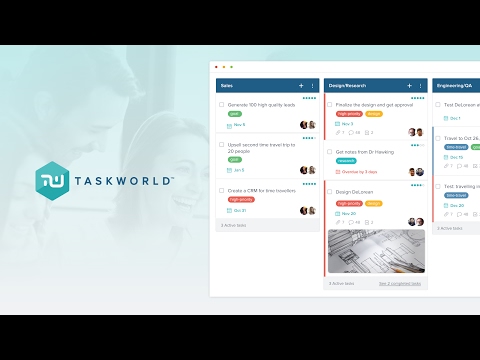Open the Sales list options menu
The image size is (480, 360).
coord(312,86)
